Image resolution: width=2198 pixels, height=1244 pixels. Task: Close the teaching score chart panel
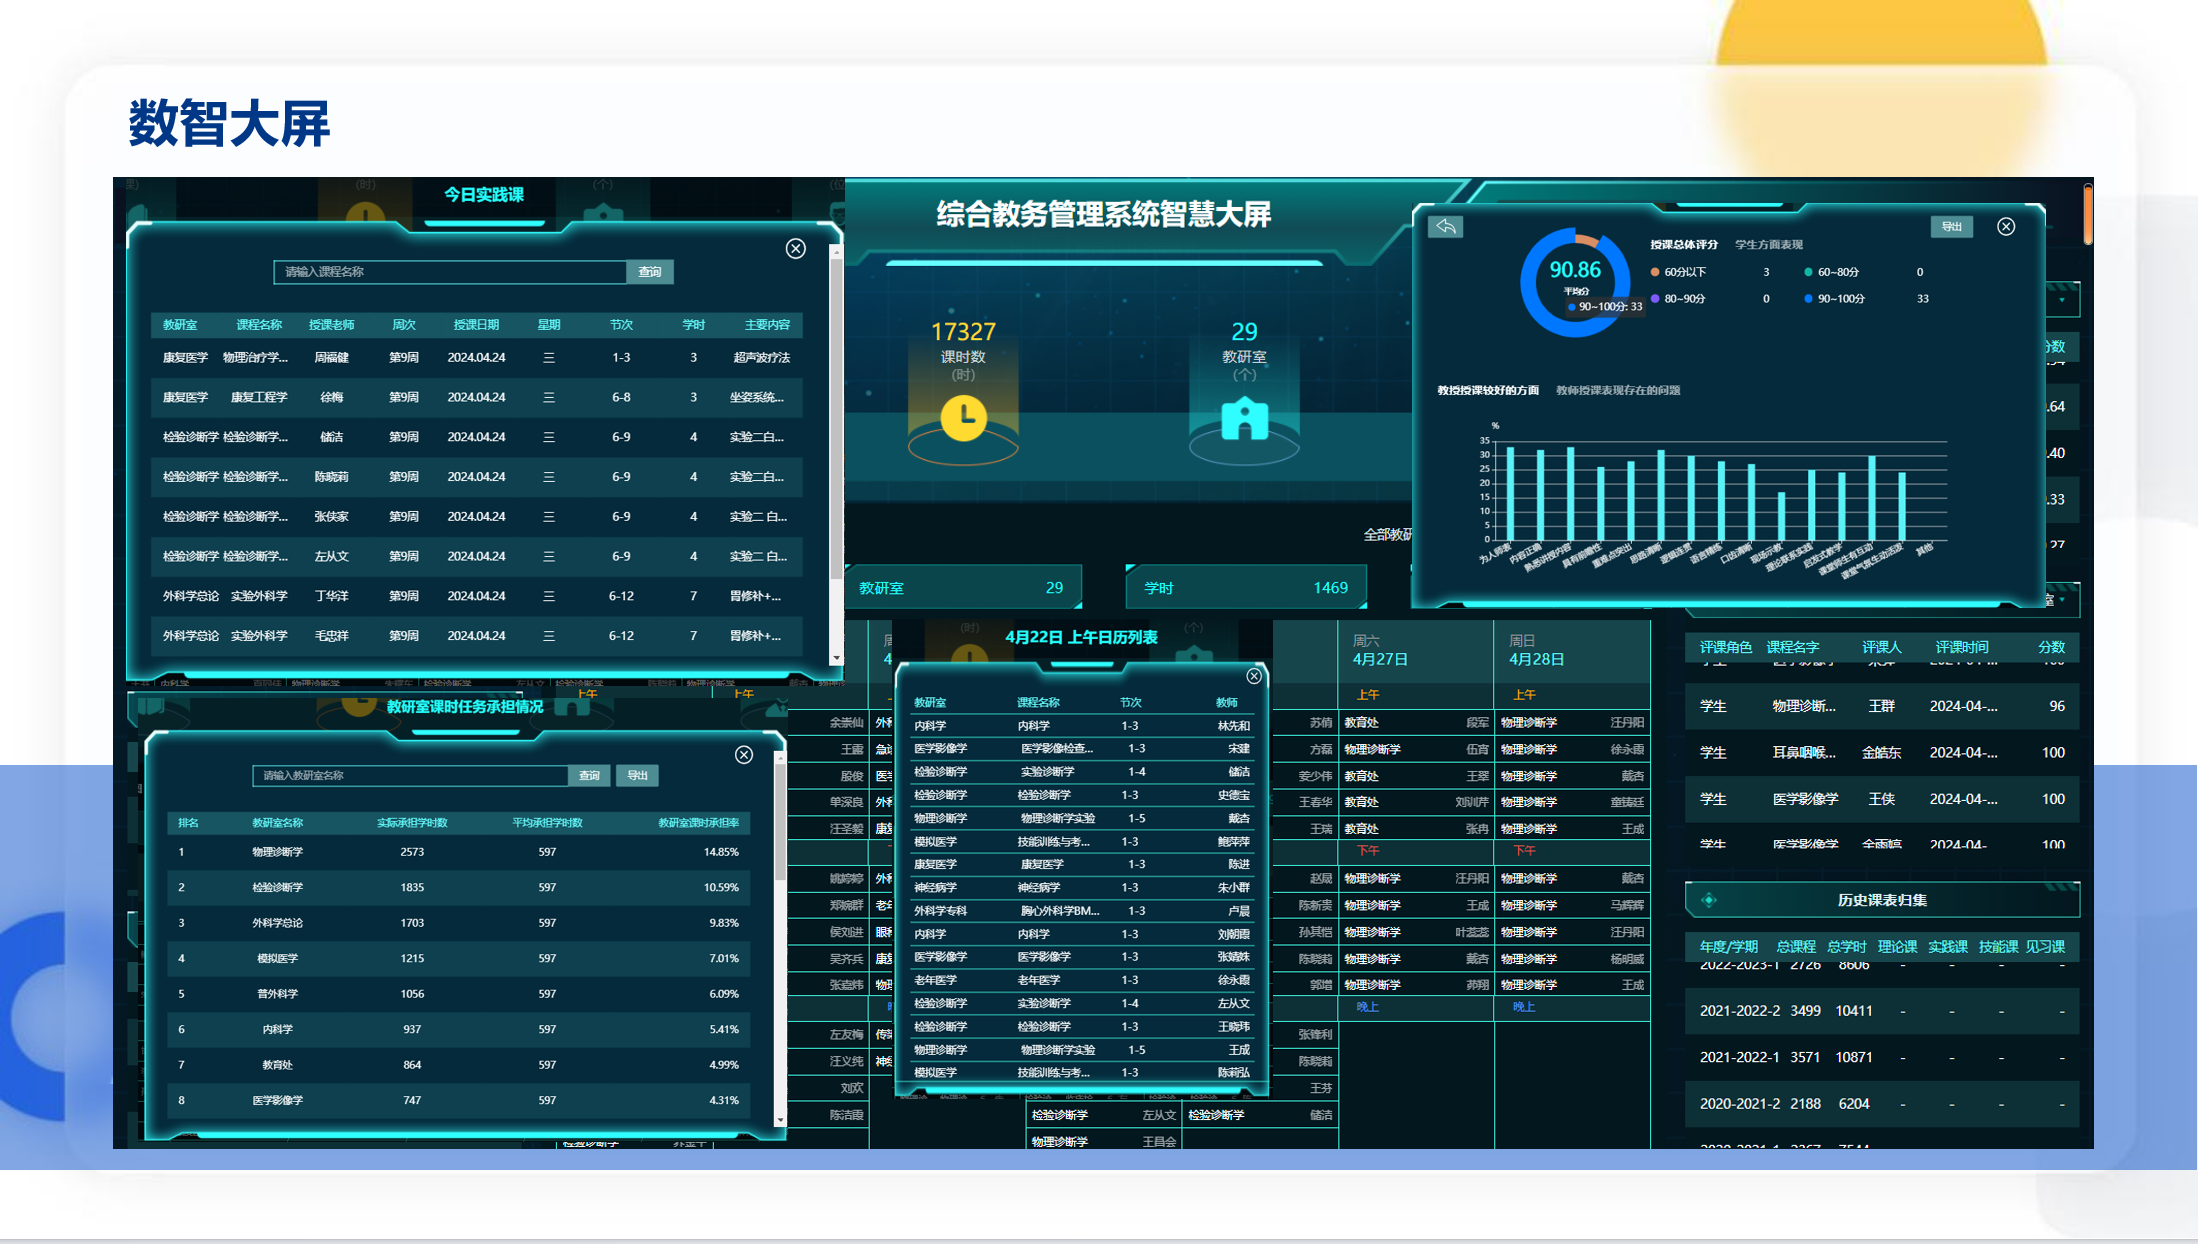(x=2006, y=227)
